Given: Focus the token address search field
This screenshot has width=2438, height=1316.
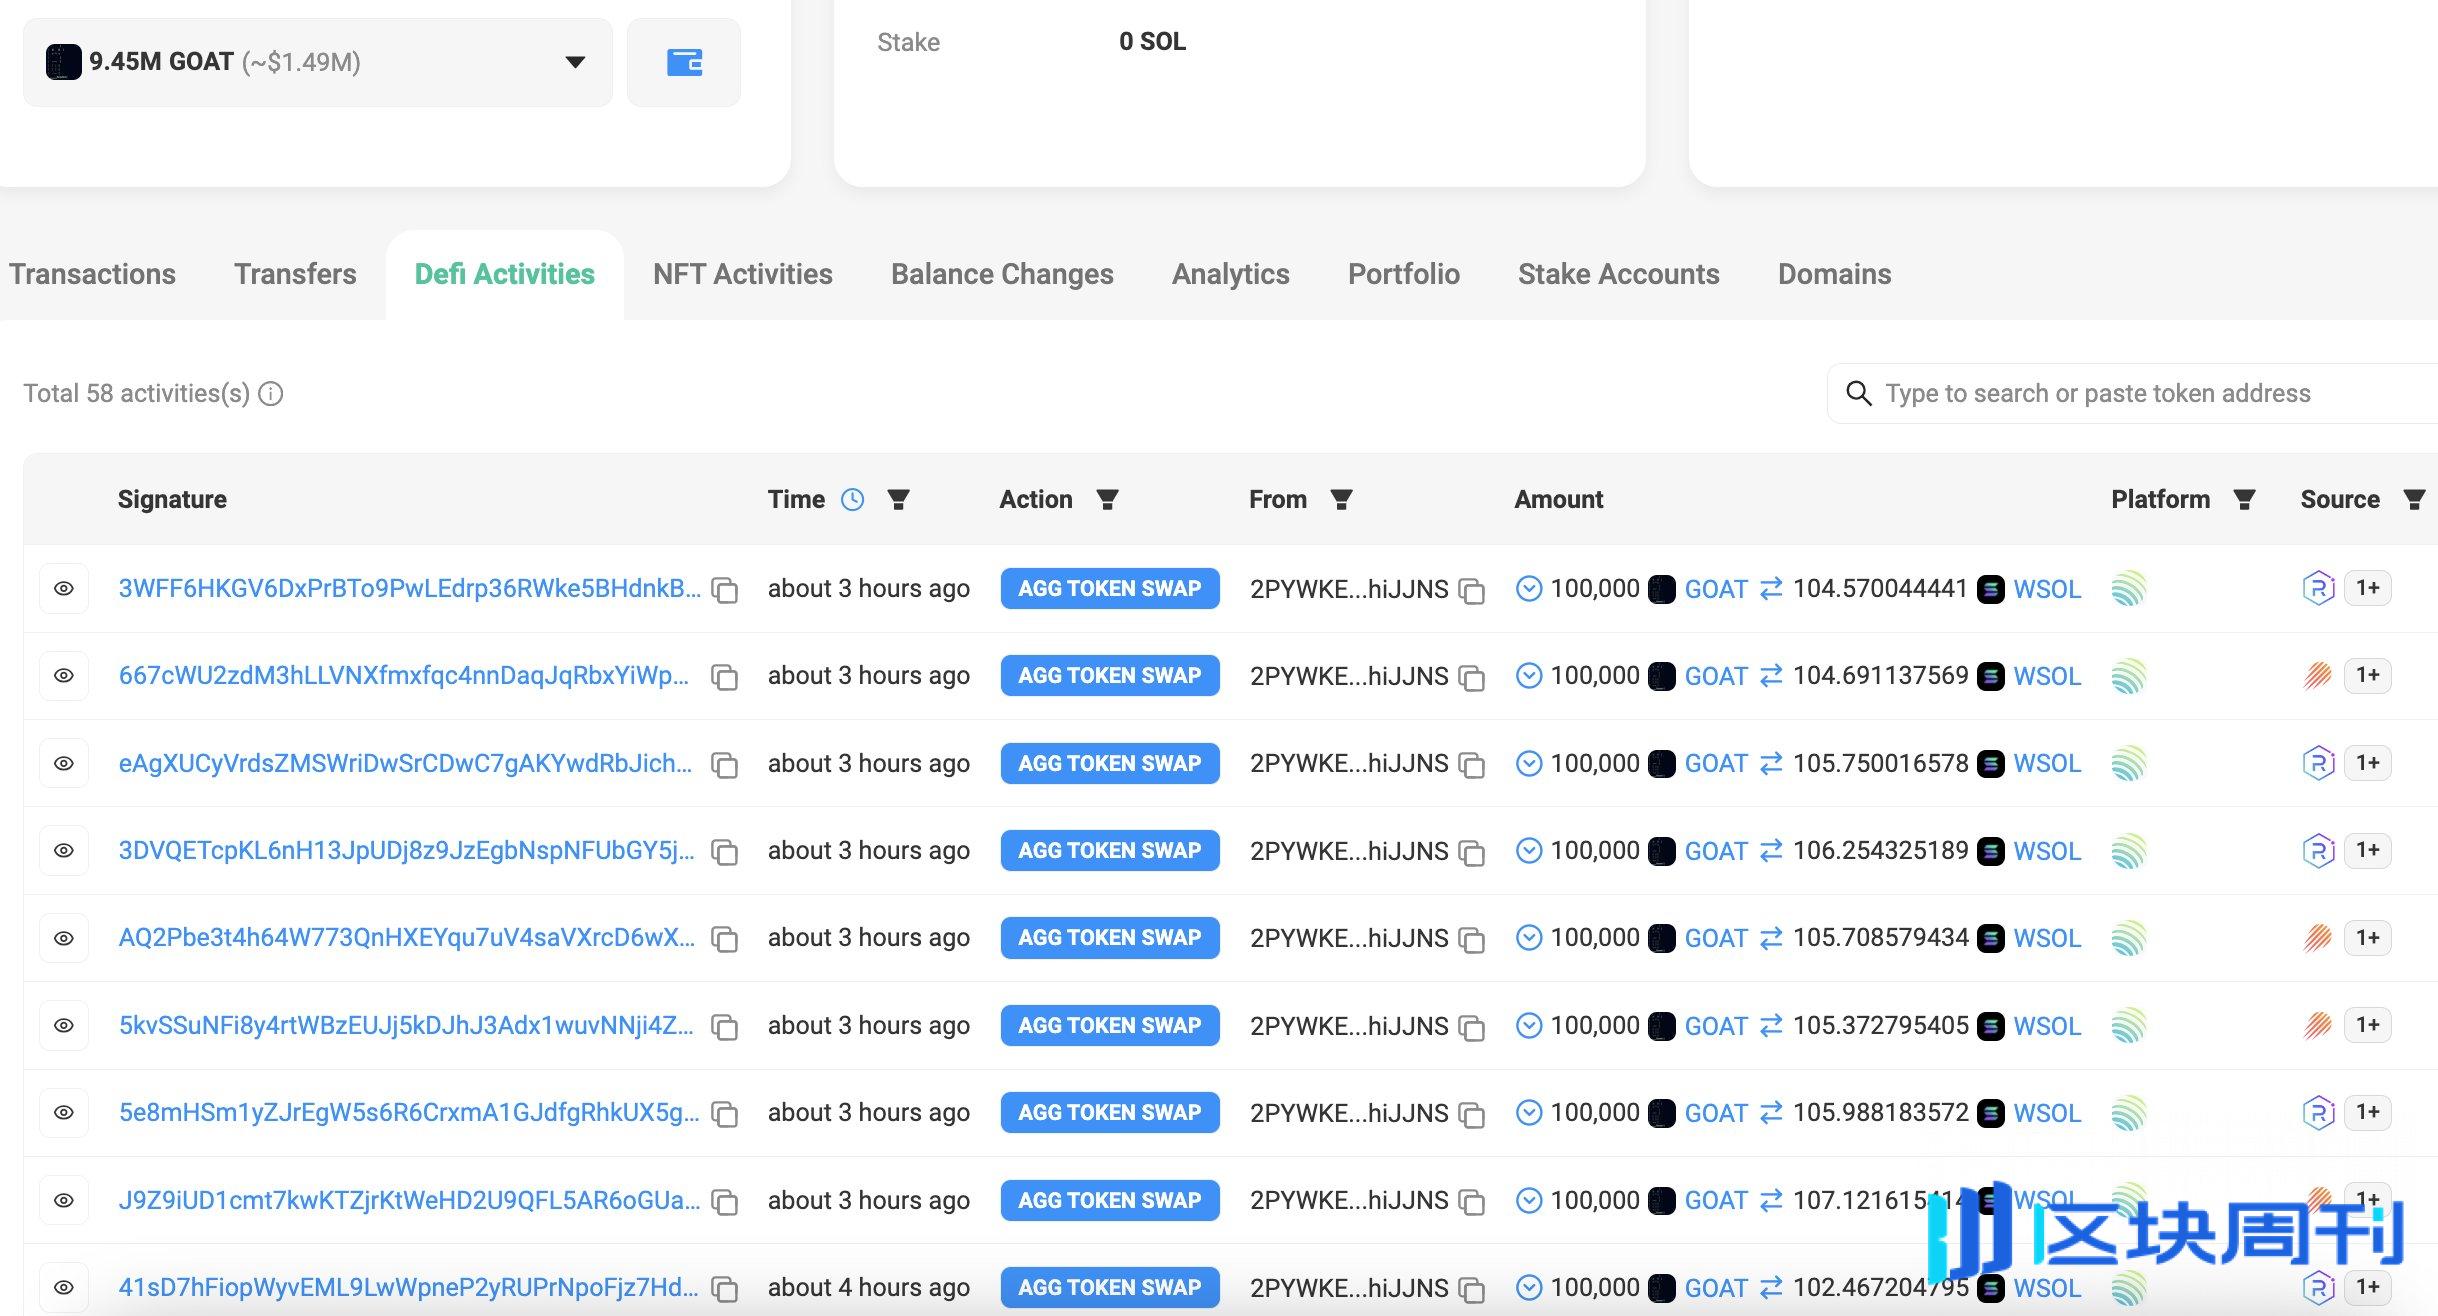Looking at the screenshot, I should point(2132,393).
